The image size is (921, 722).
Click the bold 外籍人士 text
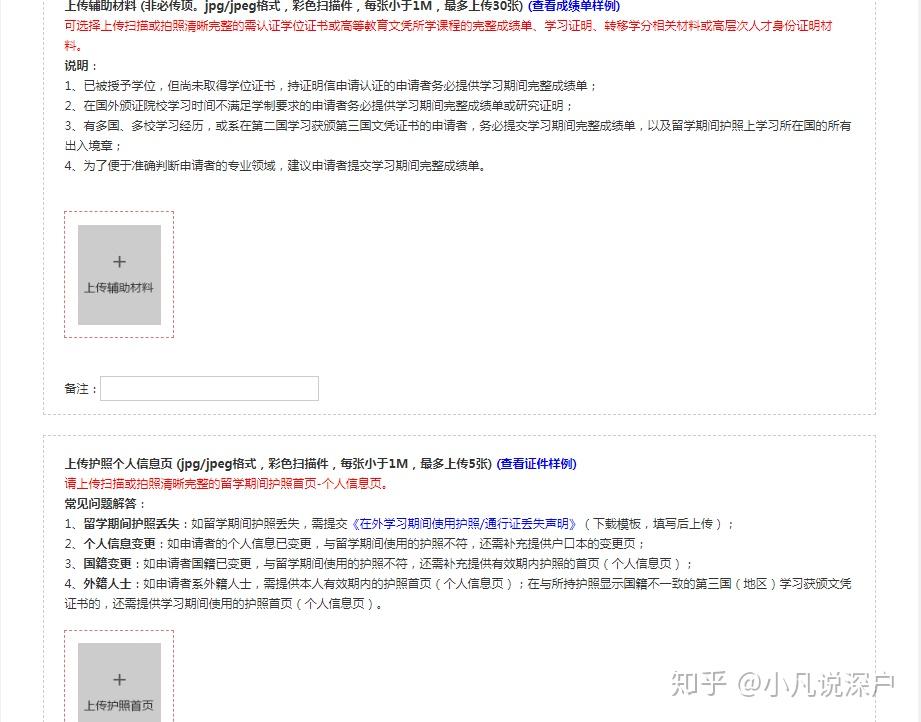pyautogui.click(x=107, y=583)
